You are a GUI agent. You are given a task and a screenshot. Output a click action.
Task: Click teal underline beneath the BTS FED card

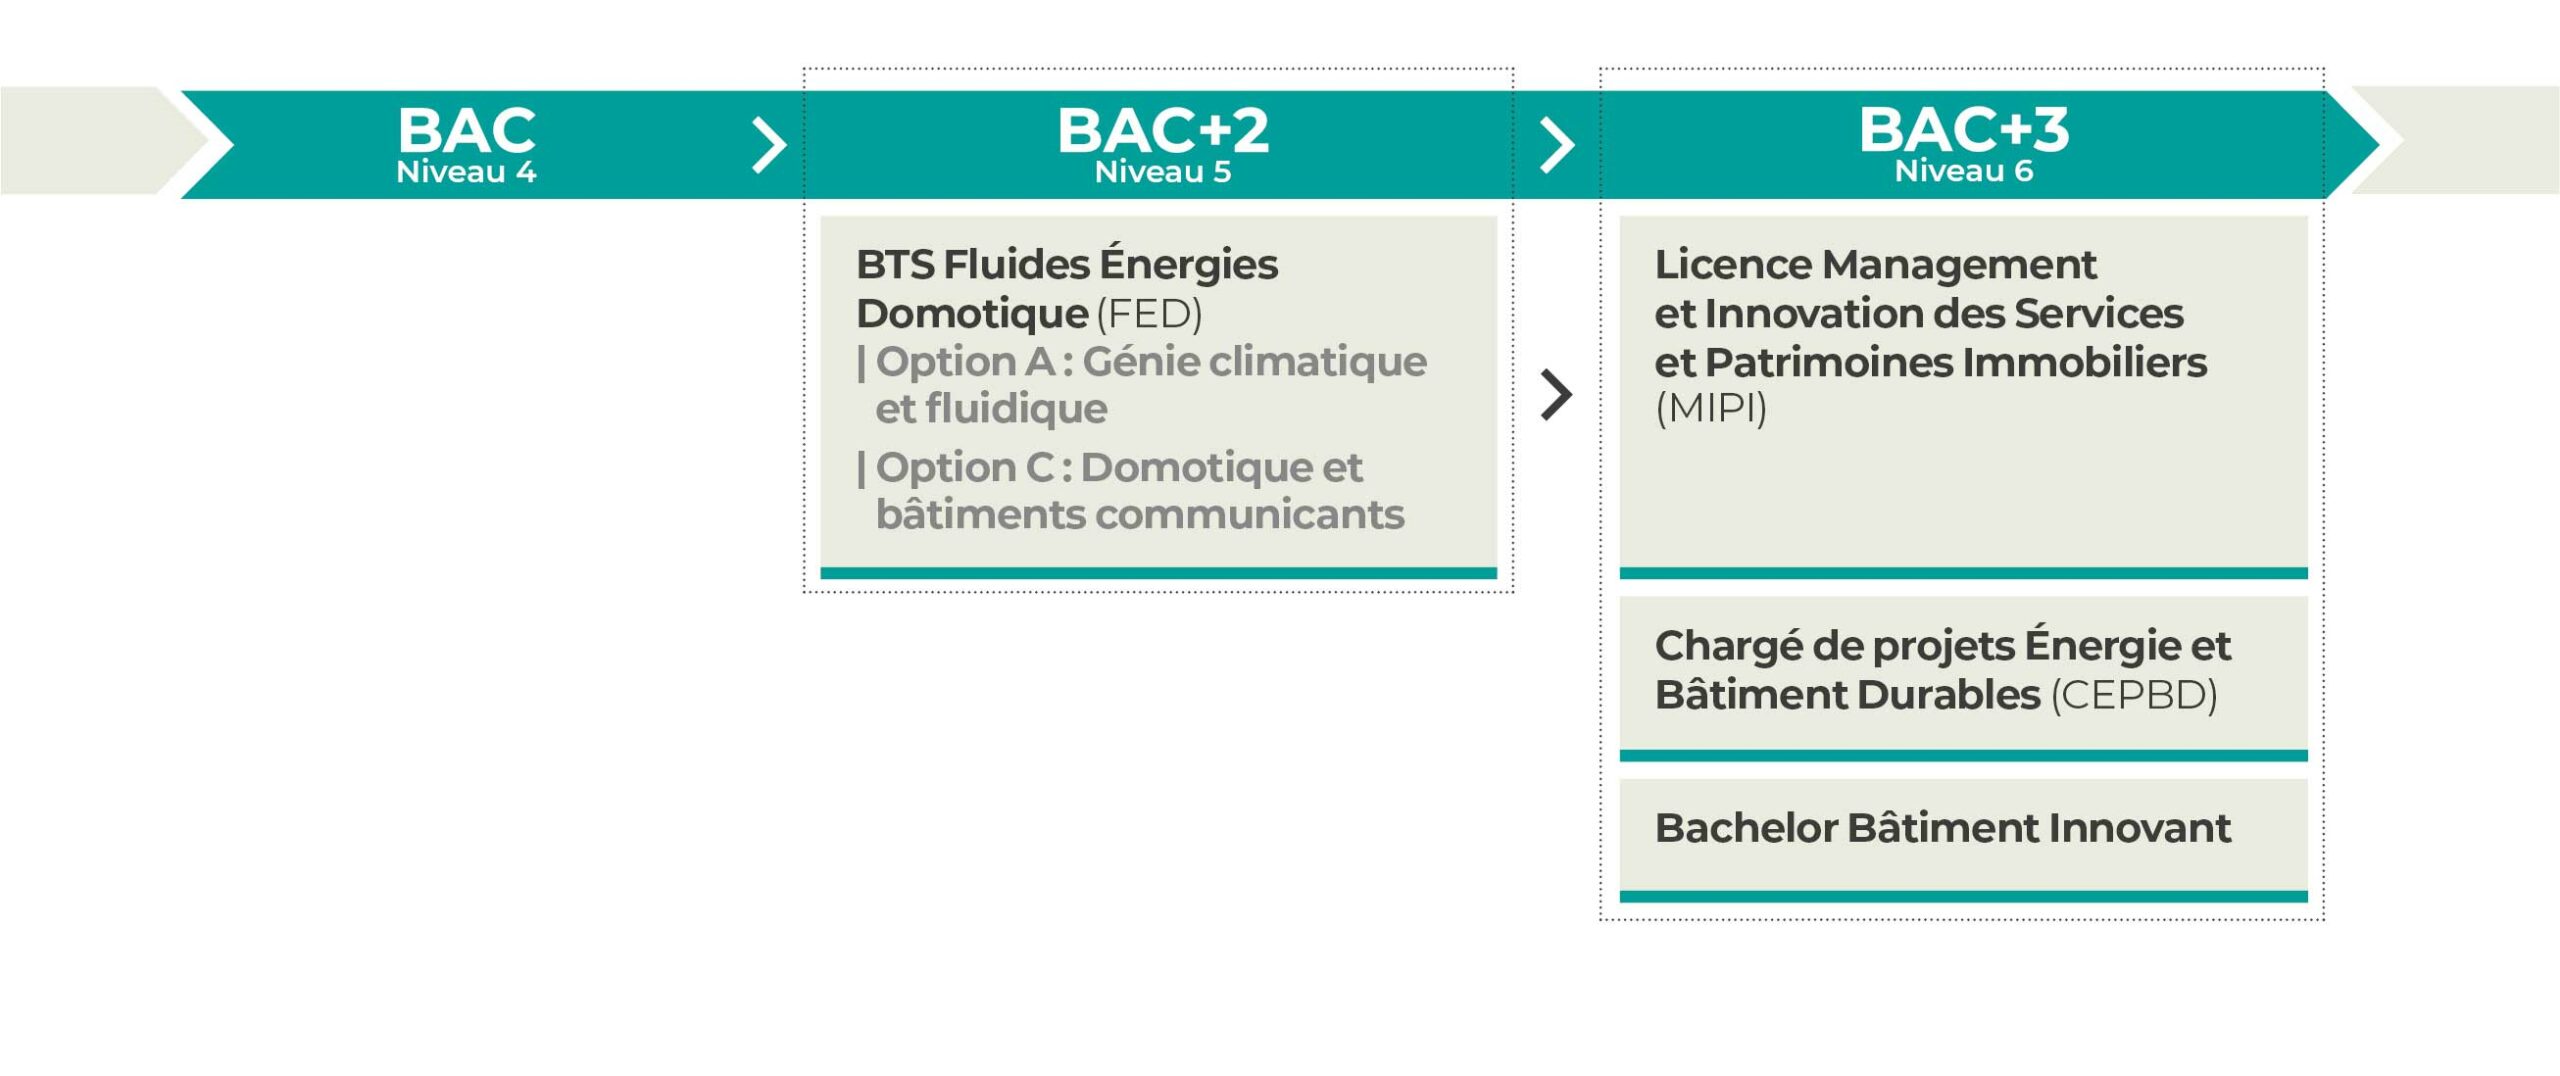click(1158, 573)
